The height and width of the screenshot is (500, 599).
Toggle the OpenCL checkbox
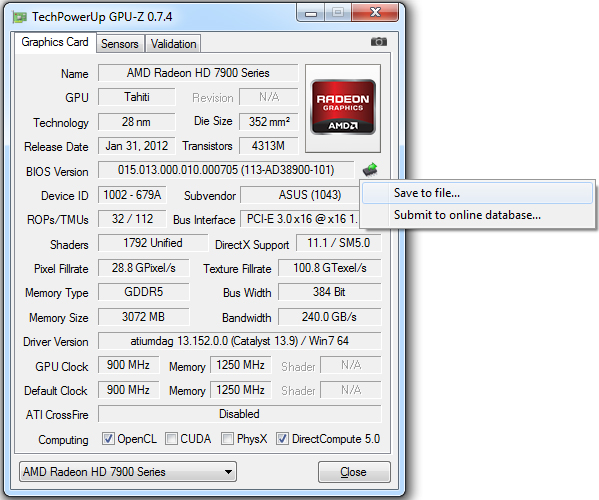[x=108, y=439]
